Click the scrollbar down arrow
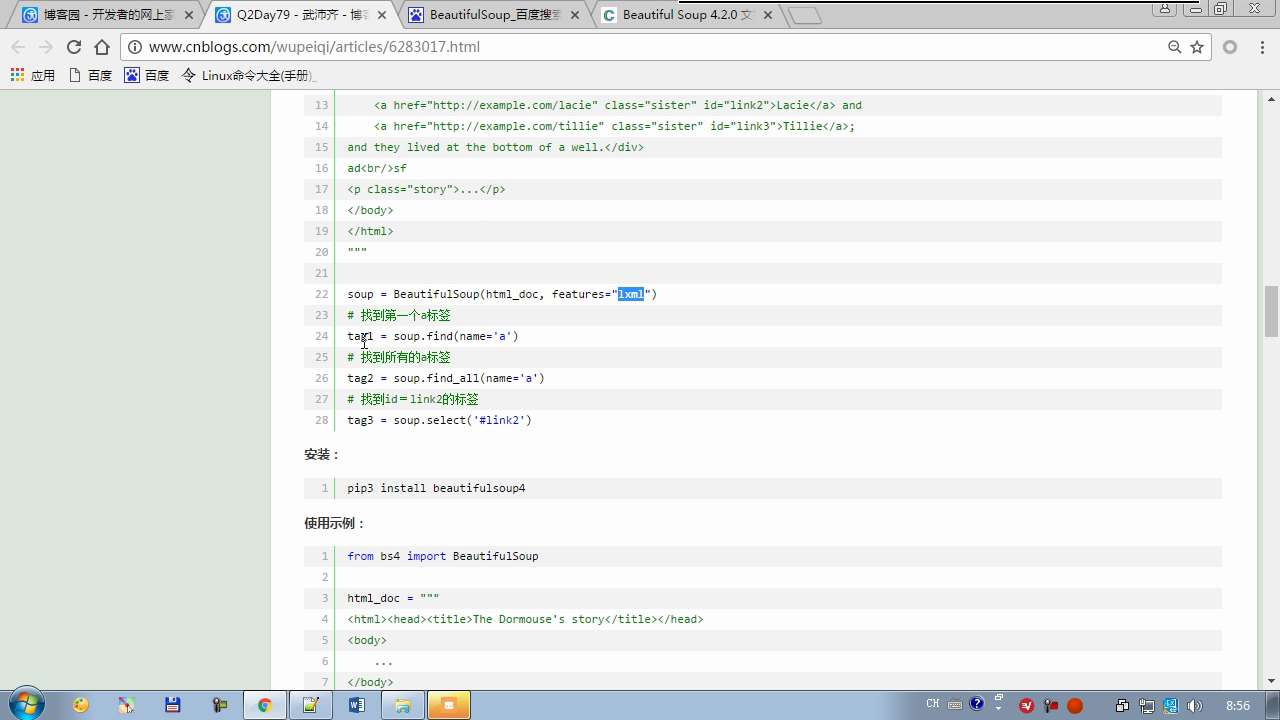Screen dimensions: 1280x720 [x=1271, y=680]
